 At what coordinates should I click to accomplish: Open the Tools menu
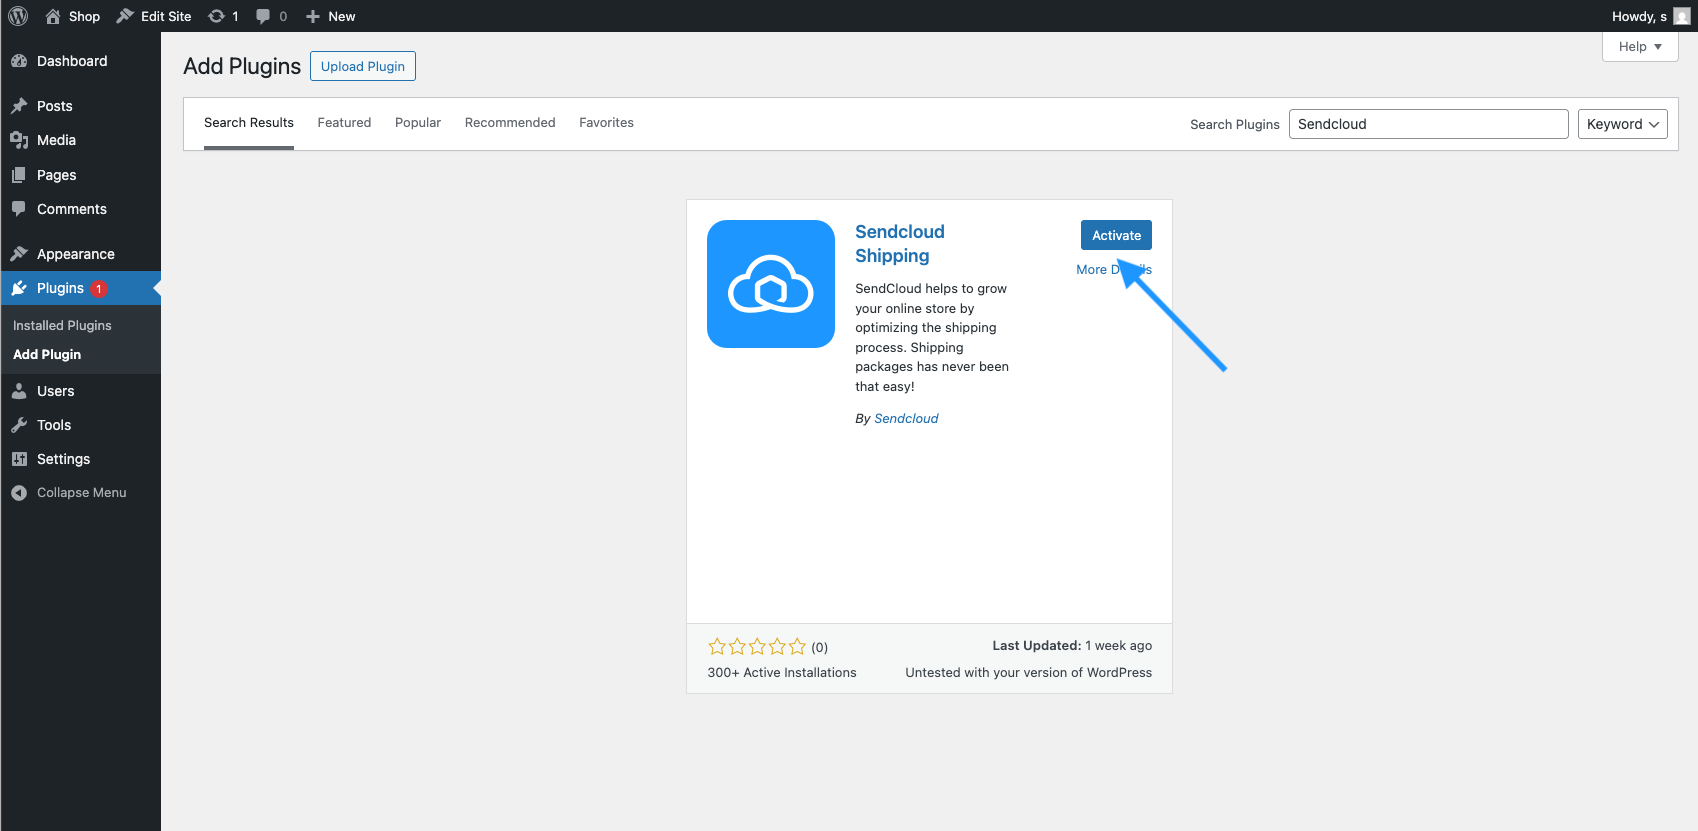pyautogui.click(x=54, y=425)
